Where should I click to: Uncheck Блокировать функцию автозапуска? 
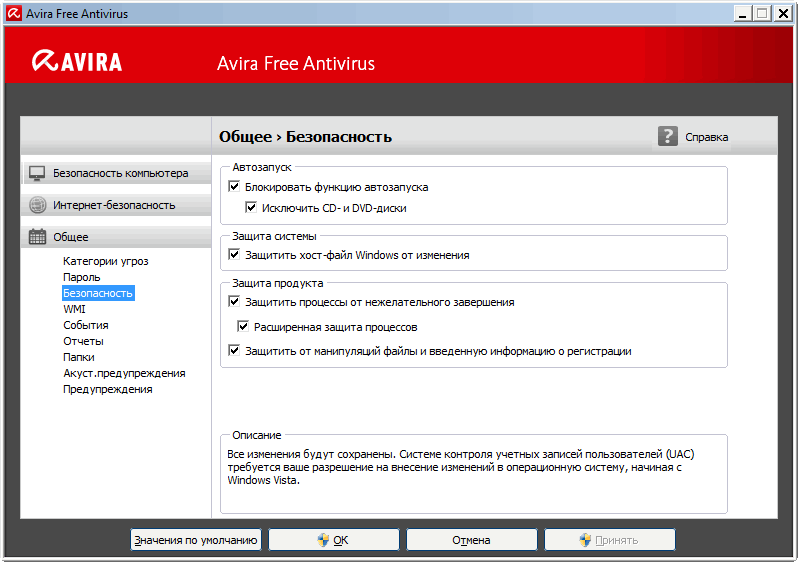[x=235, y=187]
